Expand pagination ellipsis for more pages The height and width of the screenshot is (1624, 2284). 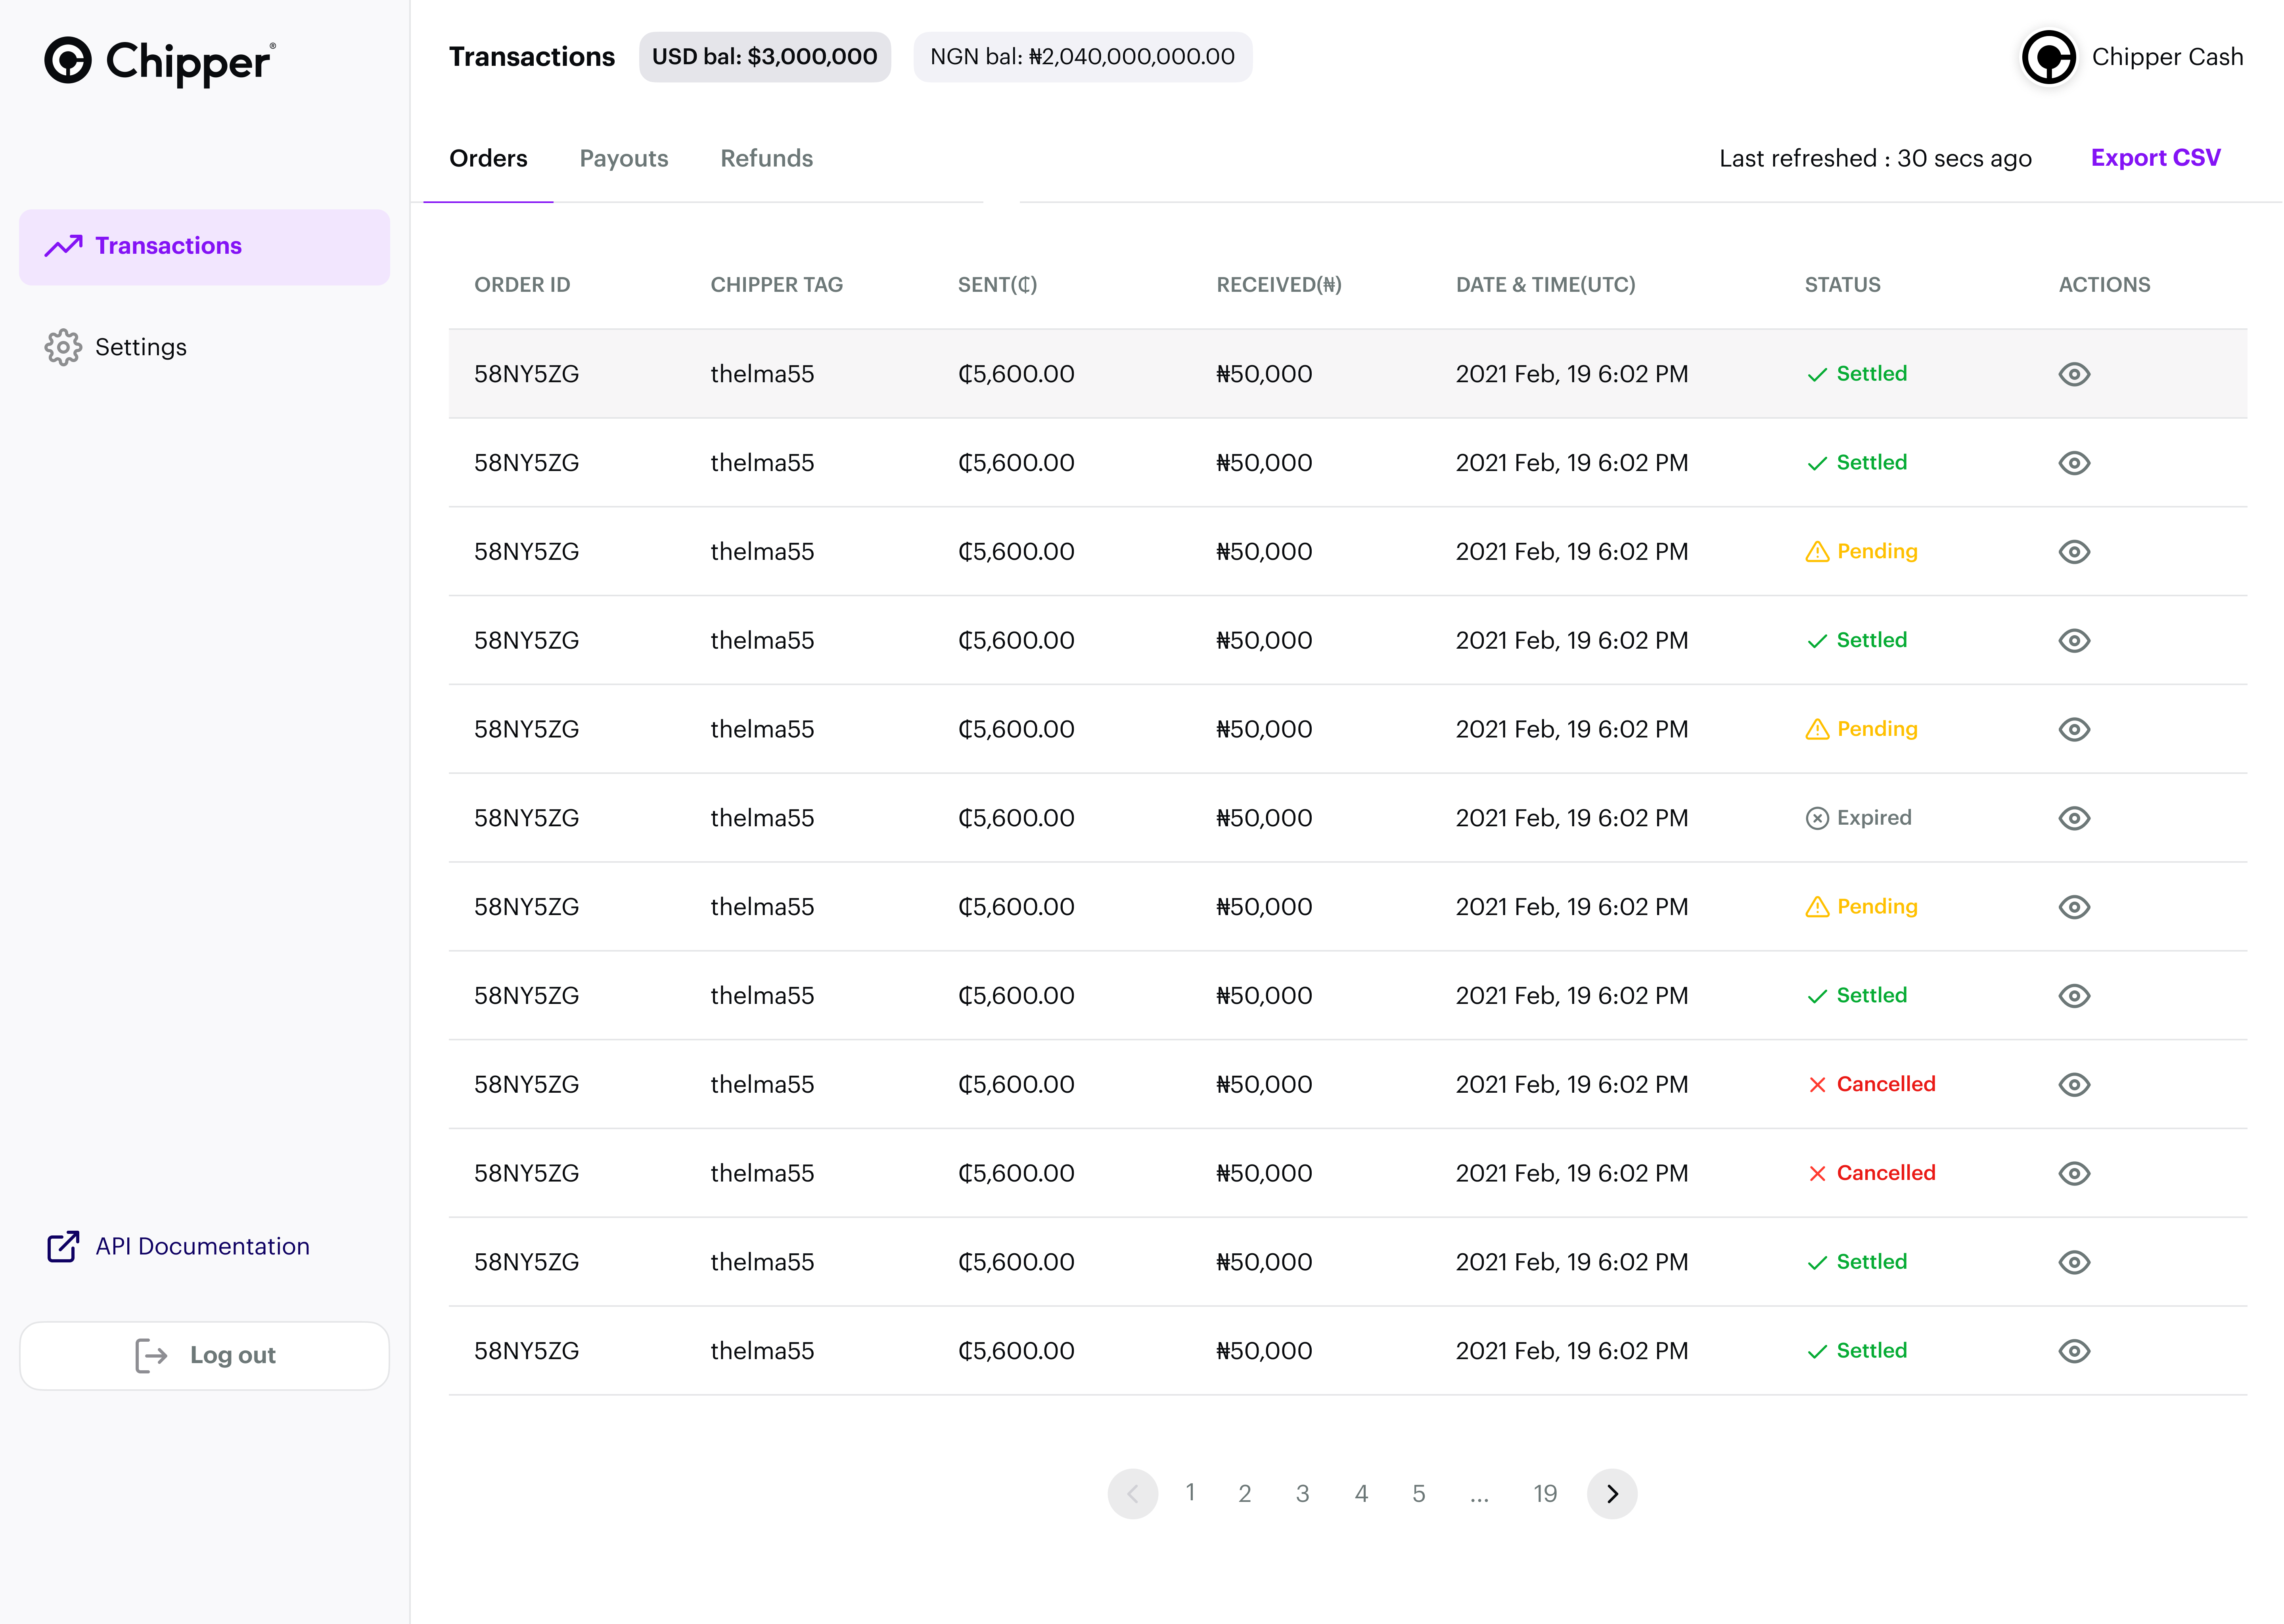point(1479,1494)
